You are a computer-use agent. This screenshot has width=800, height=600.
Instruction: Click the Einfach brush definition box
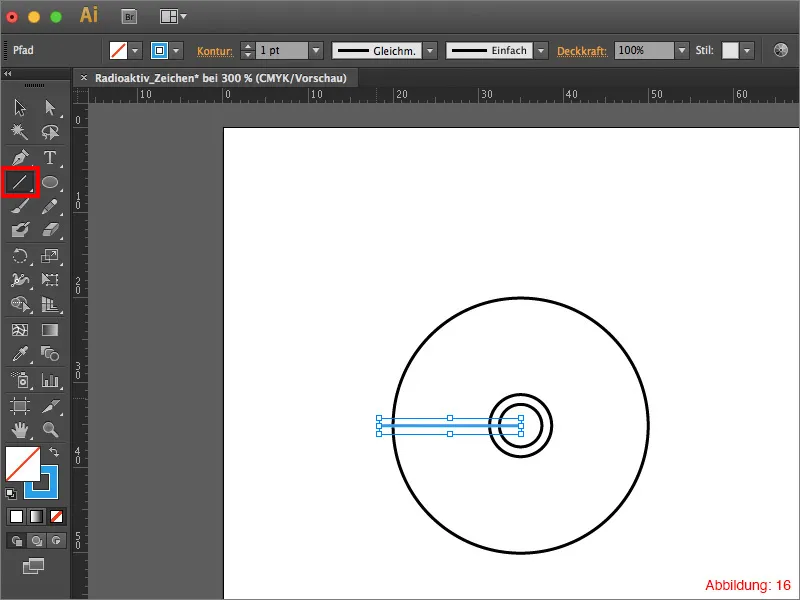(x=489, y=51)
